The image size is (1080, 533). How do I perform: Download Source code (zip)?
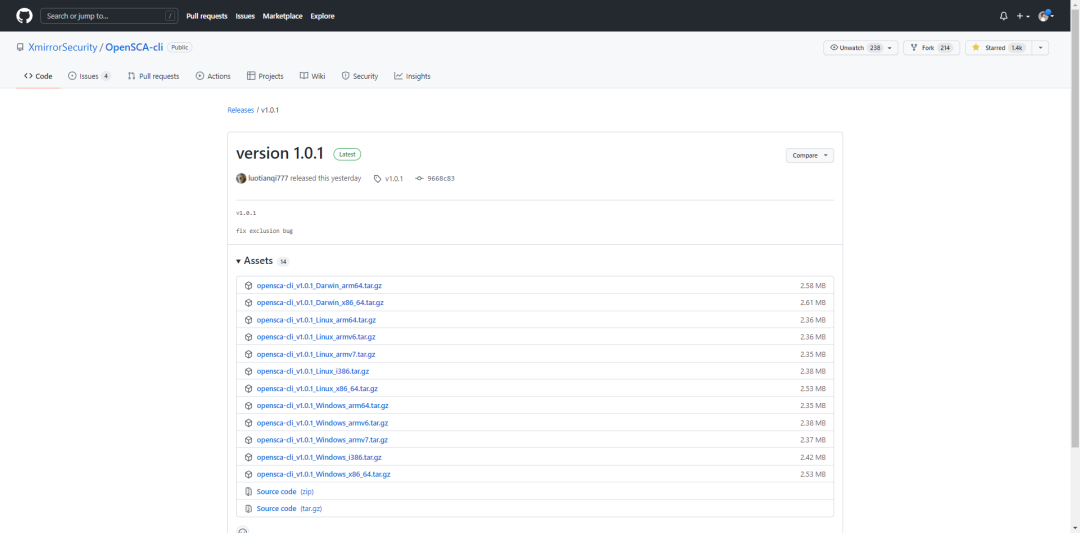pyautogui.click(x=284, y=492)
